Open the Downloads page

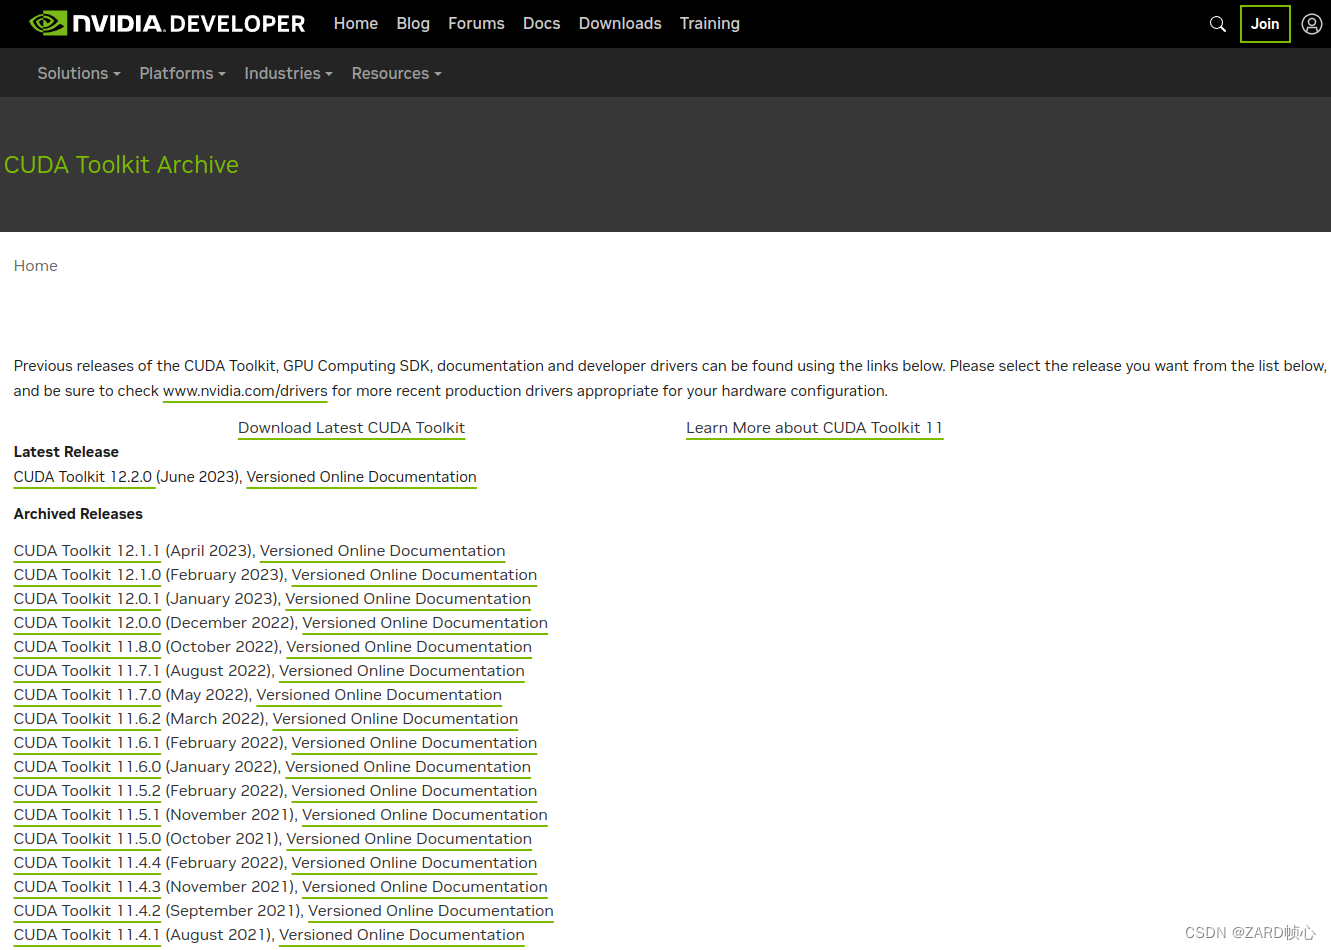point(620,23)
